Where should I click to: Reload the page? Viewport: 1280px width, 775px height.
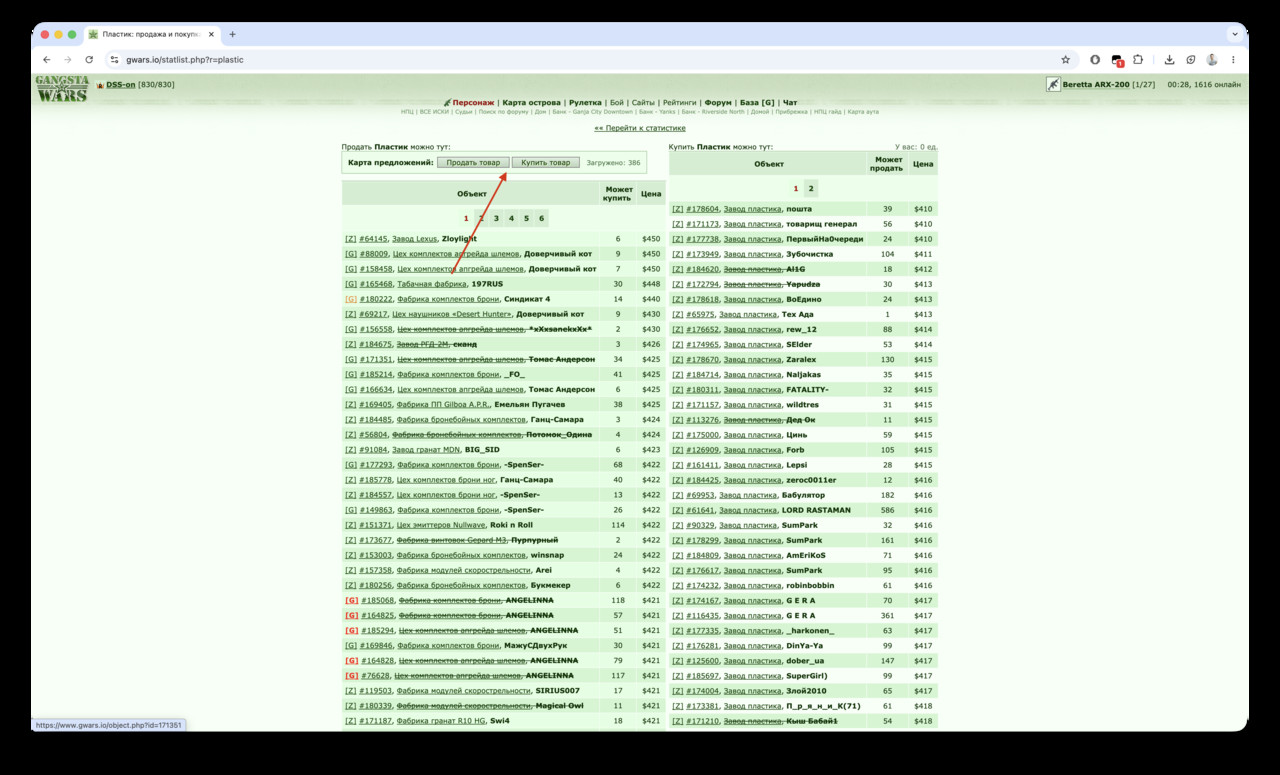click(x=89, y=60)
